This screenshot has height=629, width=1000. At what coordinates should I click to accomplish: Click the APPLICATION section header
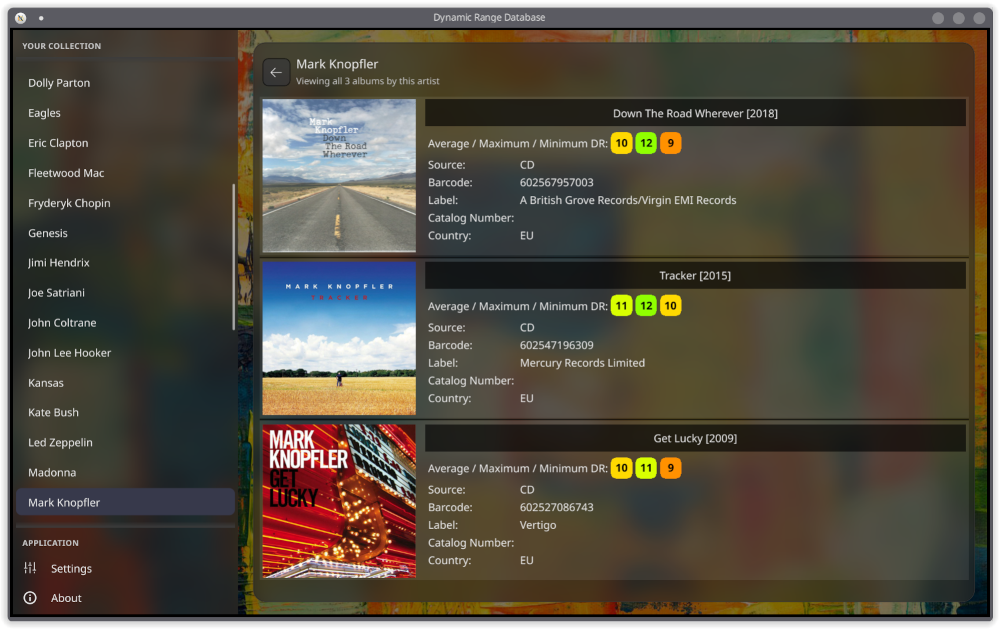pos(50,543)
